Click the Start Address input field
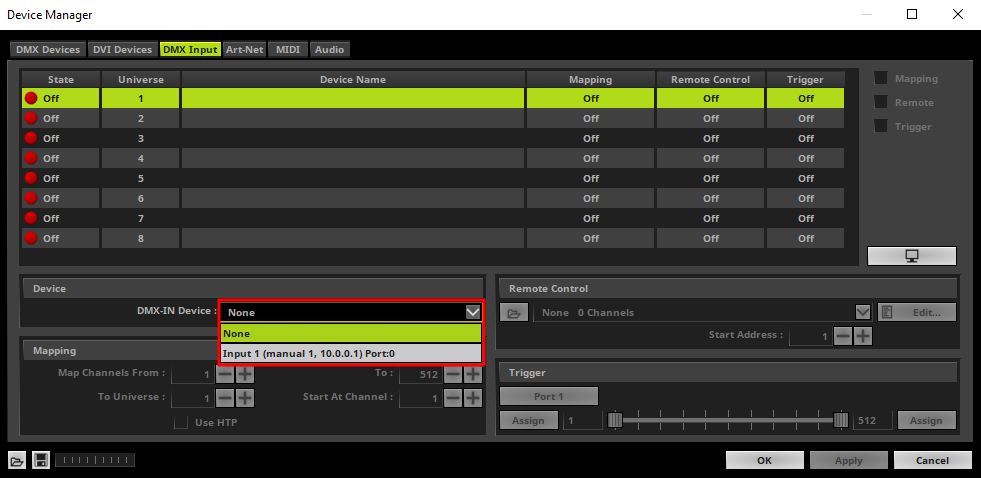The height and width of the screenshot is (478, 981). pos(811,337)
